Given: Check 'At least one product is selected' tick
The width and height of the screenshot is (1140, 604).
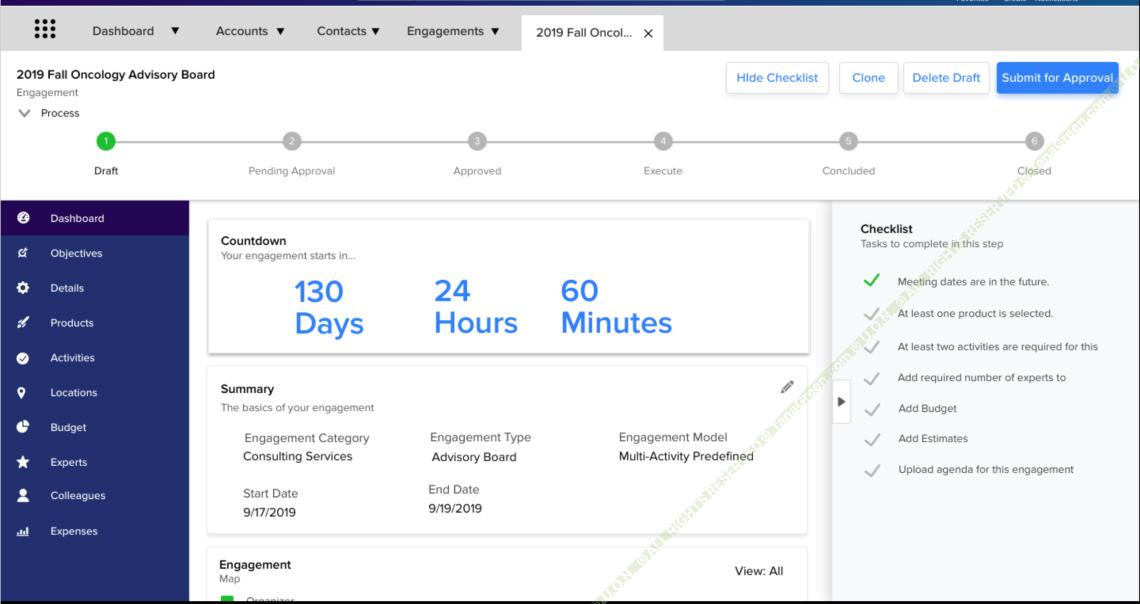Looking at the screenshot, I should [x=872, y=315].
